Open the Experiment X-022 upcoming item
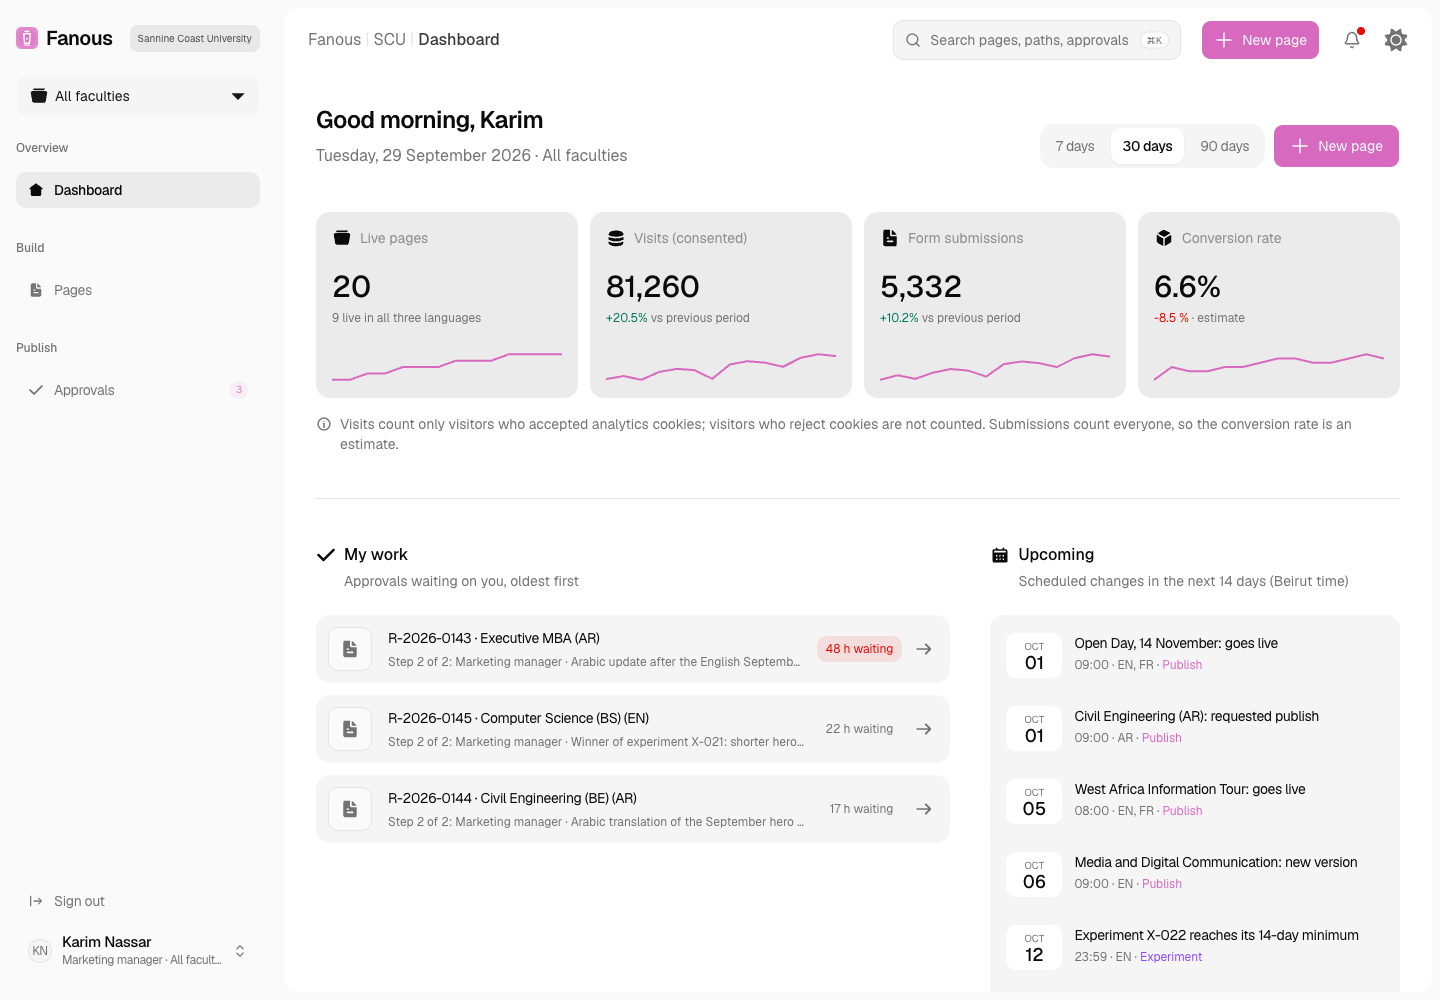 coord(1195,945)
